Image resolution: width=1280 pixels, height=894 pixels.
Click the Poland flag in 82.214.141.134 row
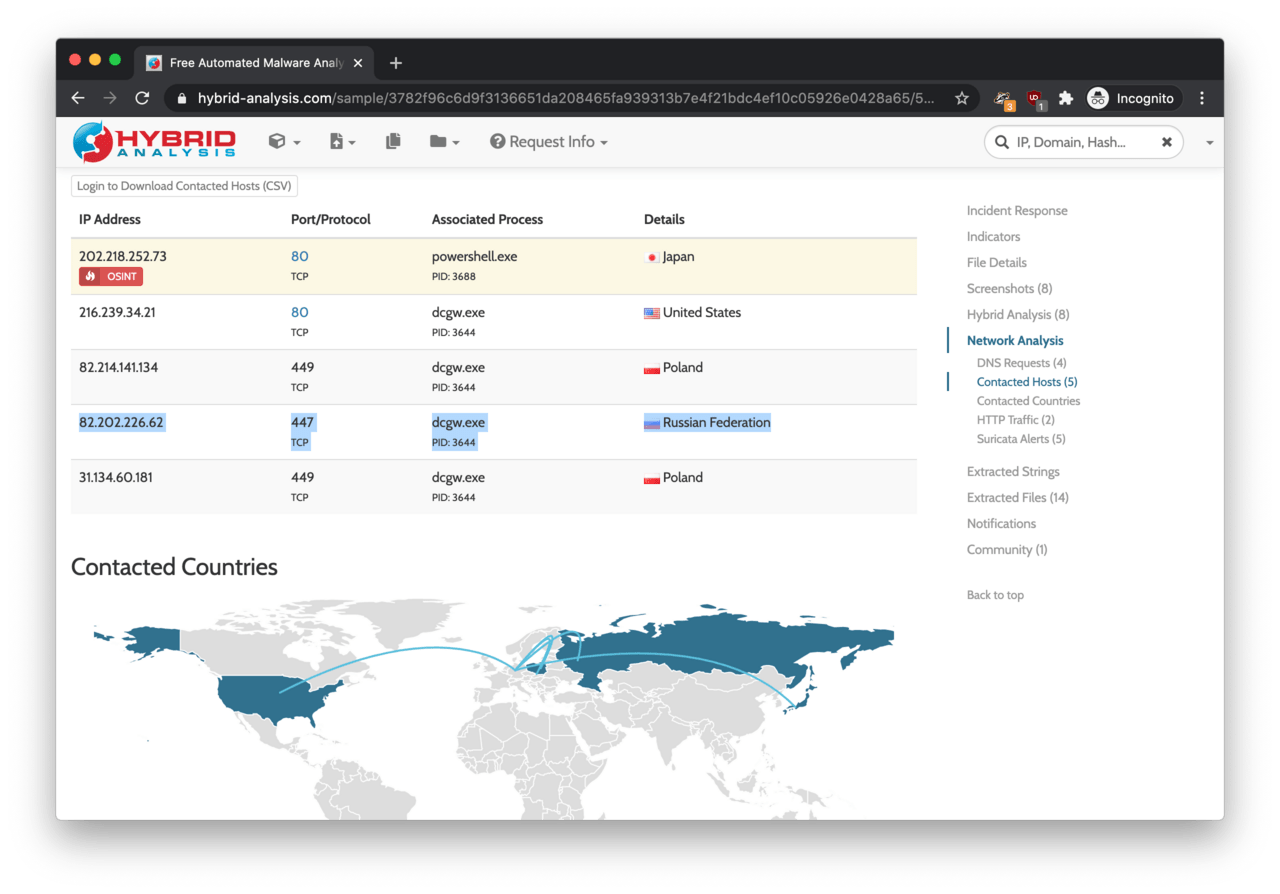[x=652, y=368]
